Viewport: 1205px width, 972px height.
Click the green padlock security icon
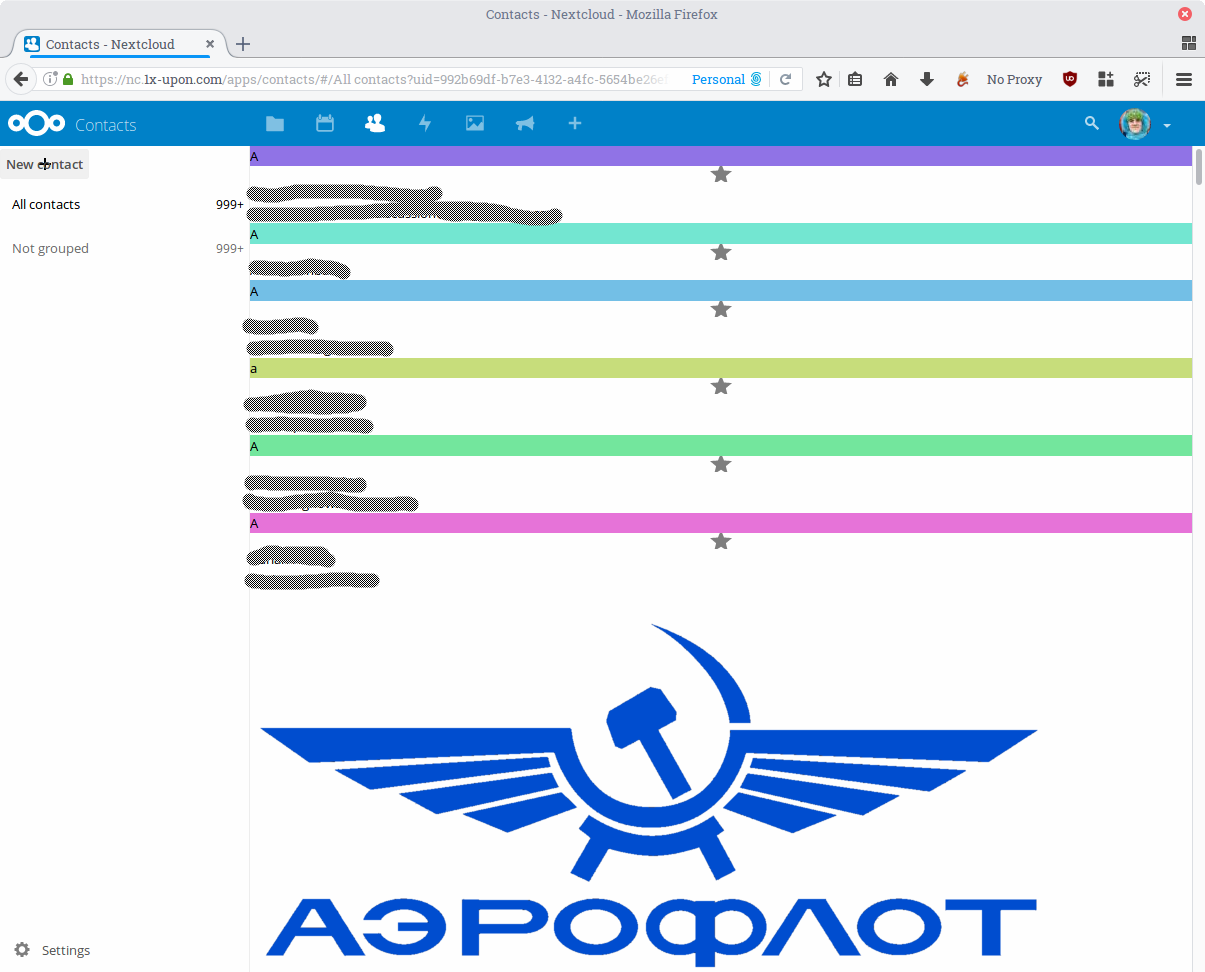68,79
